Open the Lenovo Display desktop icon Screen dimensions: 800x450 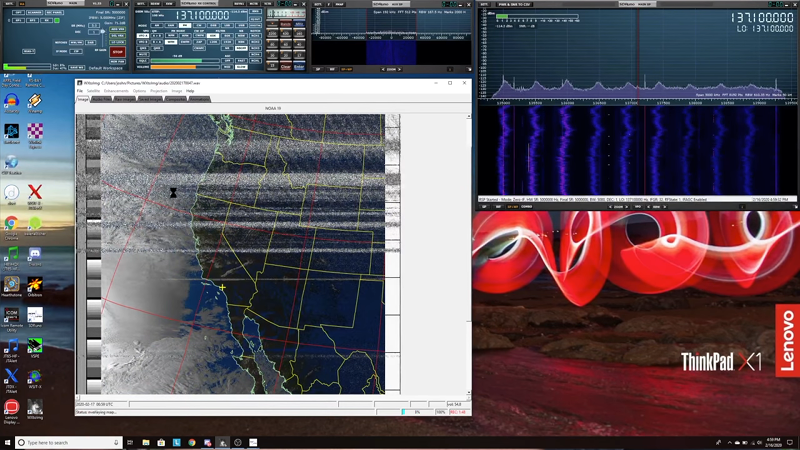point(11,407)
